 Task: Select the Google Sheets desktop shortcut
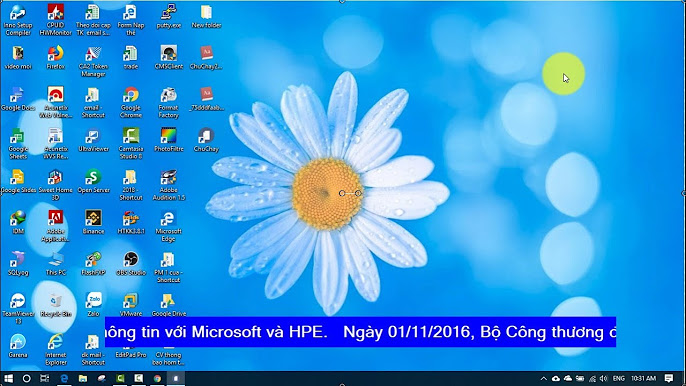click(x=18, y=144)
